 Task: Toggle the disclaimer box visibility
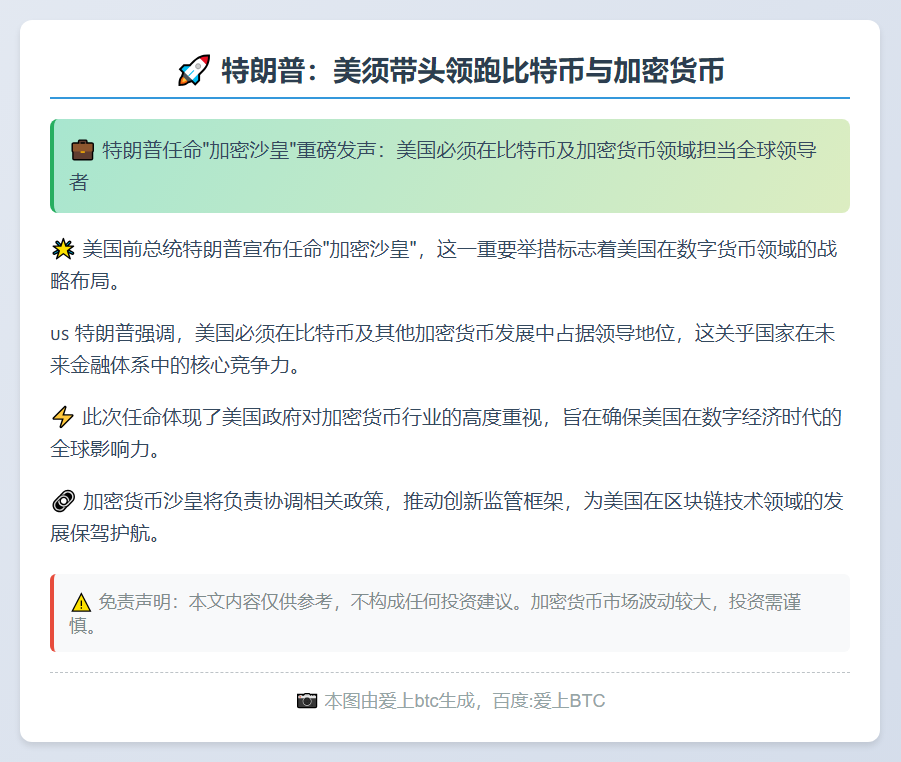point(450,612)
